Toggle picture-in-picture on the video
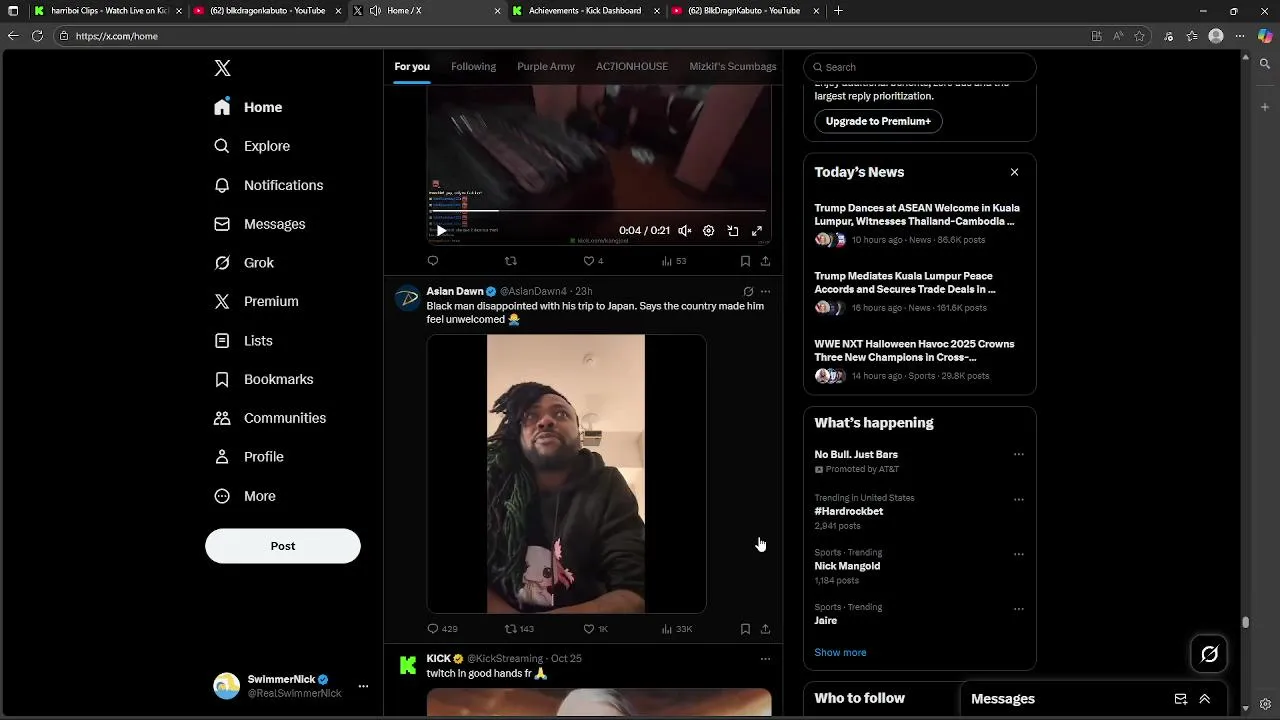Viewport: 1280px width, 720px height. 732,231
